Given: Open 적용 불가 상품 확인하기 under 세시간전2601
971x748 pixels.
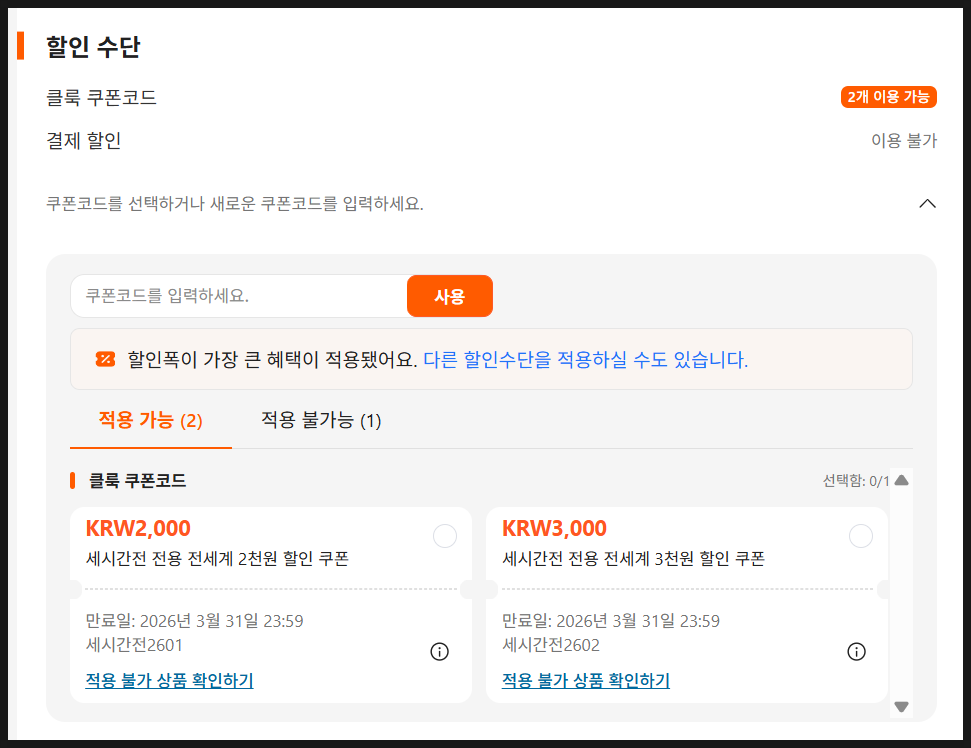Looking at the screenshot, I should [x=169, y=681].
